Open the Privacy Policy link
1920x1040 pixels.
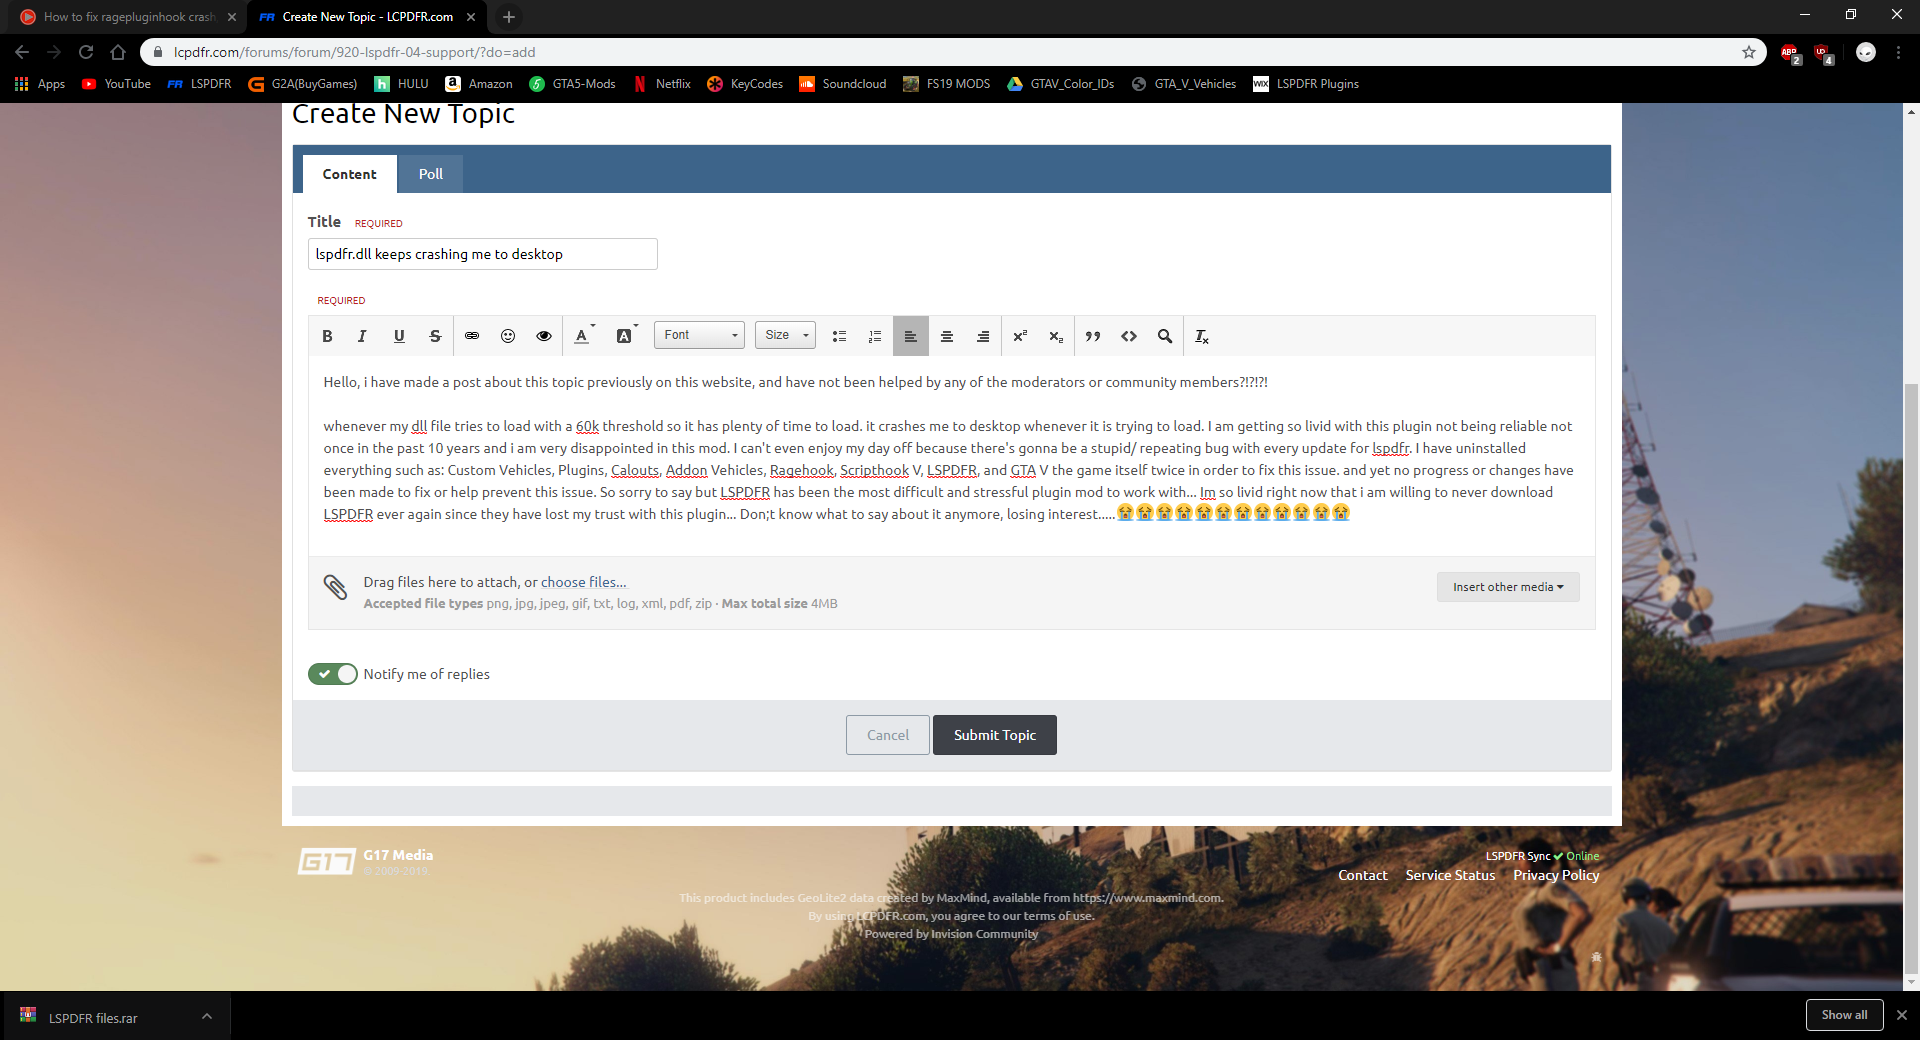(1556, 875)
